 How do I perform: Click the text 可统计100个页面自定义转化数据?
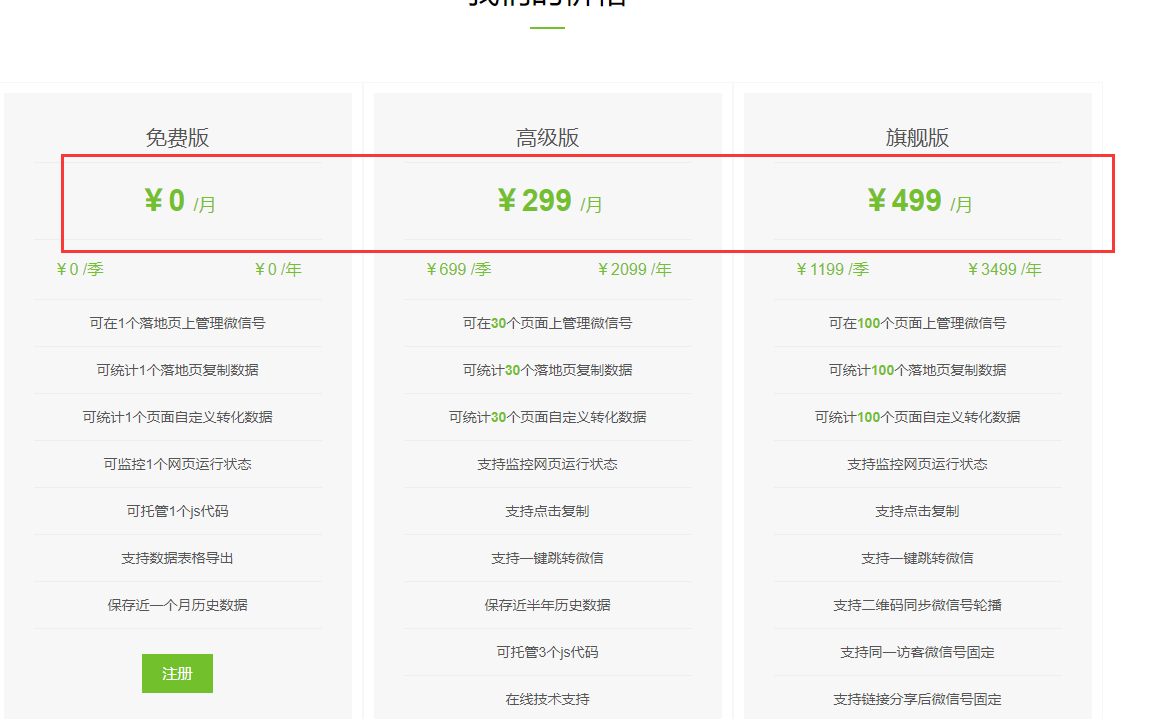point(917,417)
